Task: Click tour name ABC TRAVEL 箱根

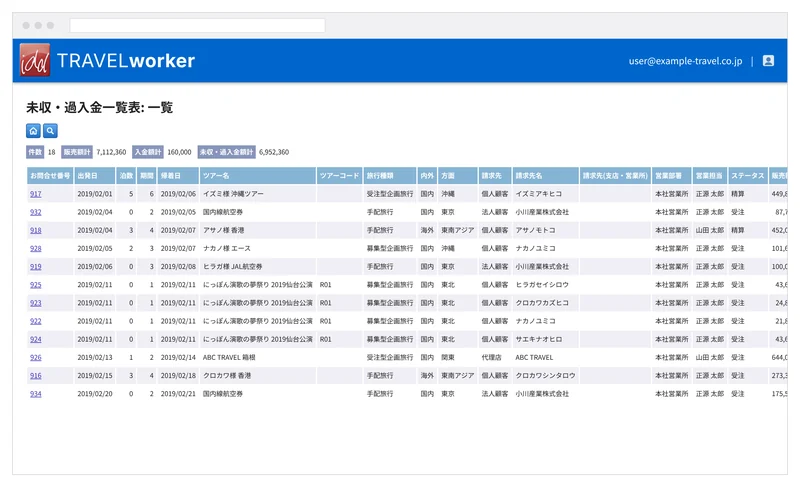Action: pyautogui.click(x=229, y=357)
